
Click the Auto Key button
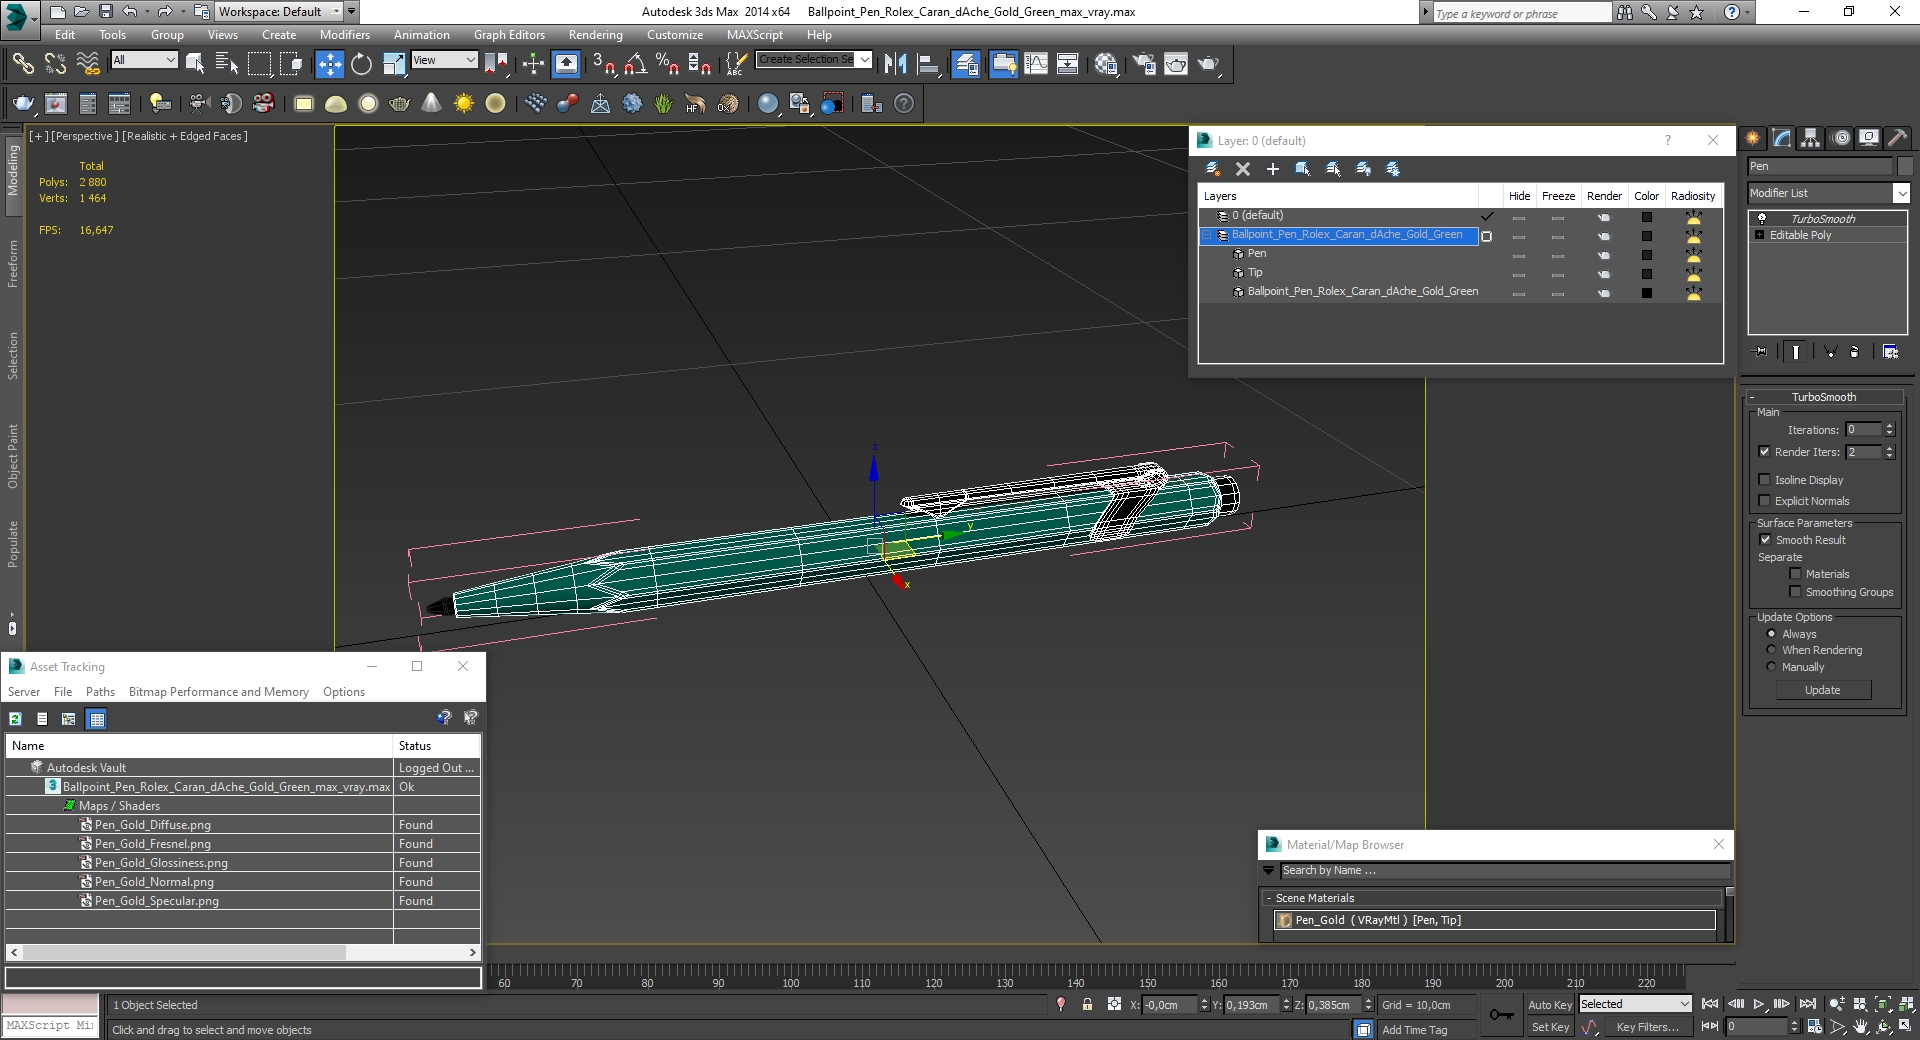point(1549,1005)
